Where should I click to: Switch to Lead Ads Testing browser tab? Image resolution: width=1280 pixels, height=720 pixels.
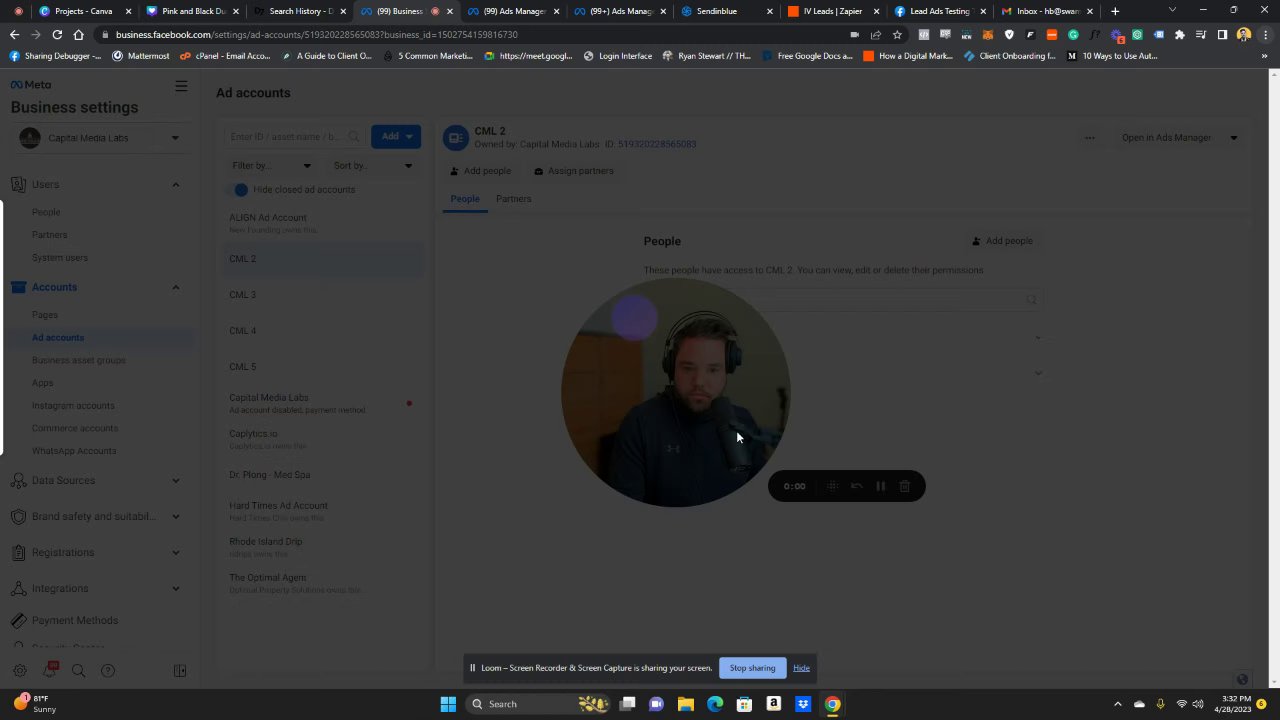pos(939,11)
